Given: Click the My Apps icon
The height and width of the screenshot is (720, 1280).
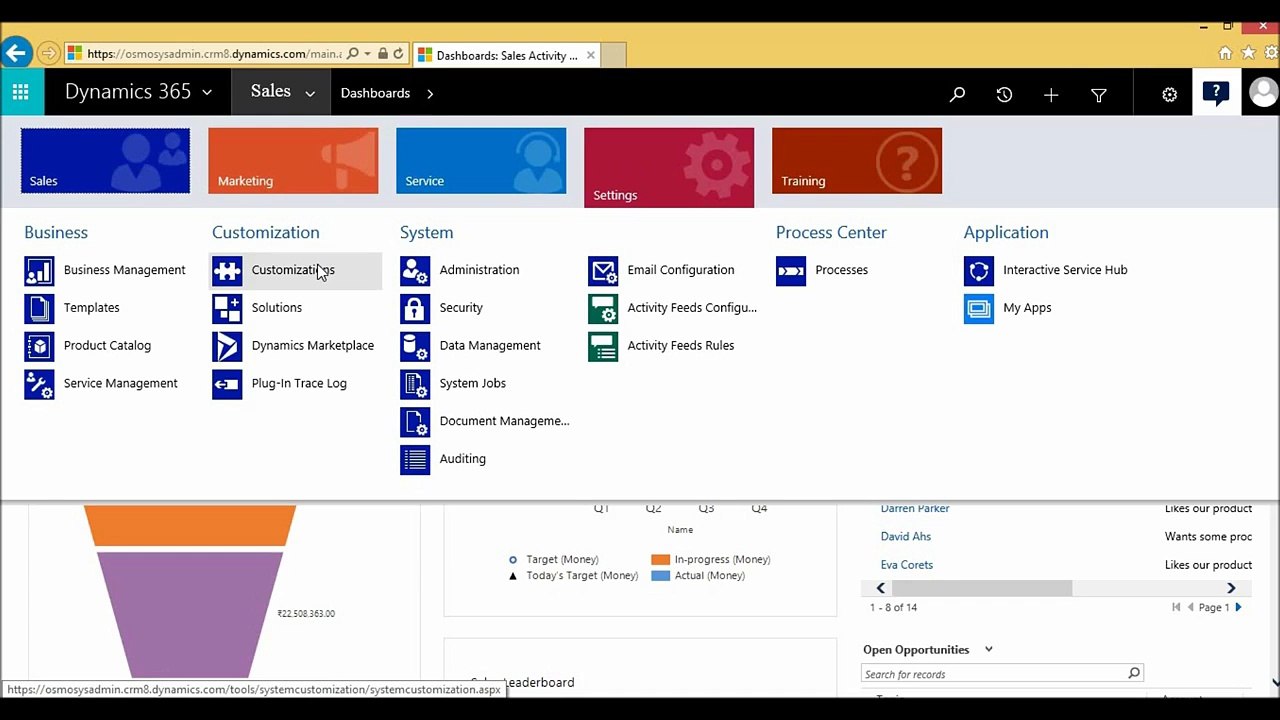Looking at the screenshot, I should coord(979,308).
